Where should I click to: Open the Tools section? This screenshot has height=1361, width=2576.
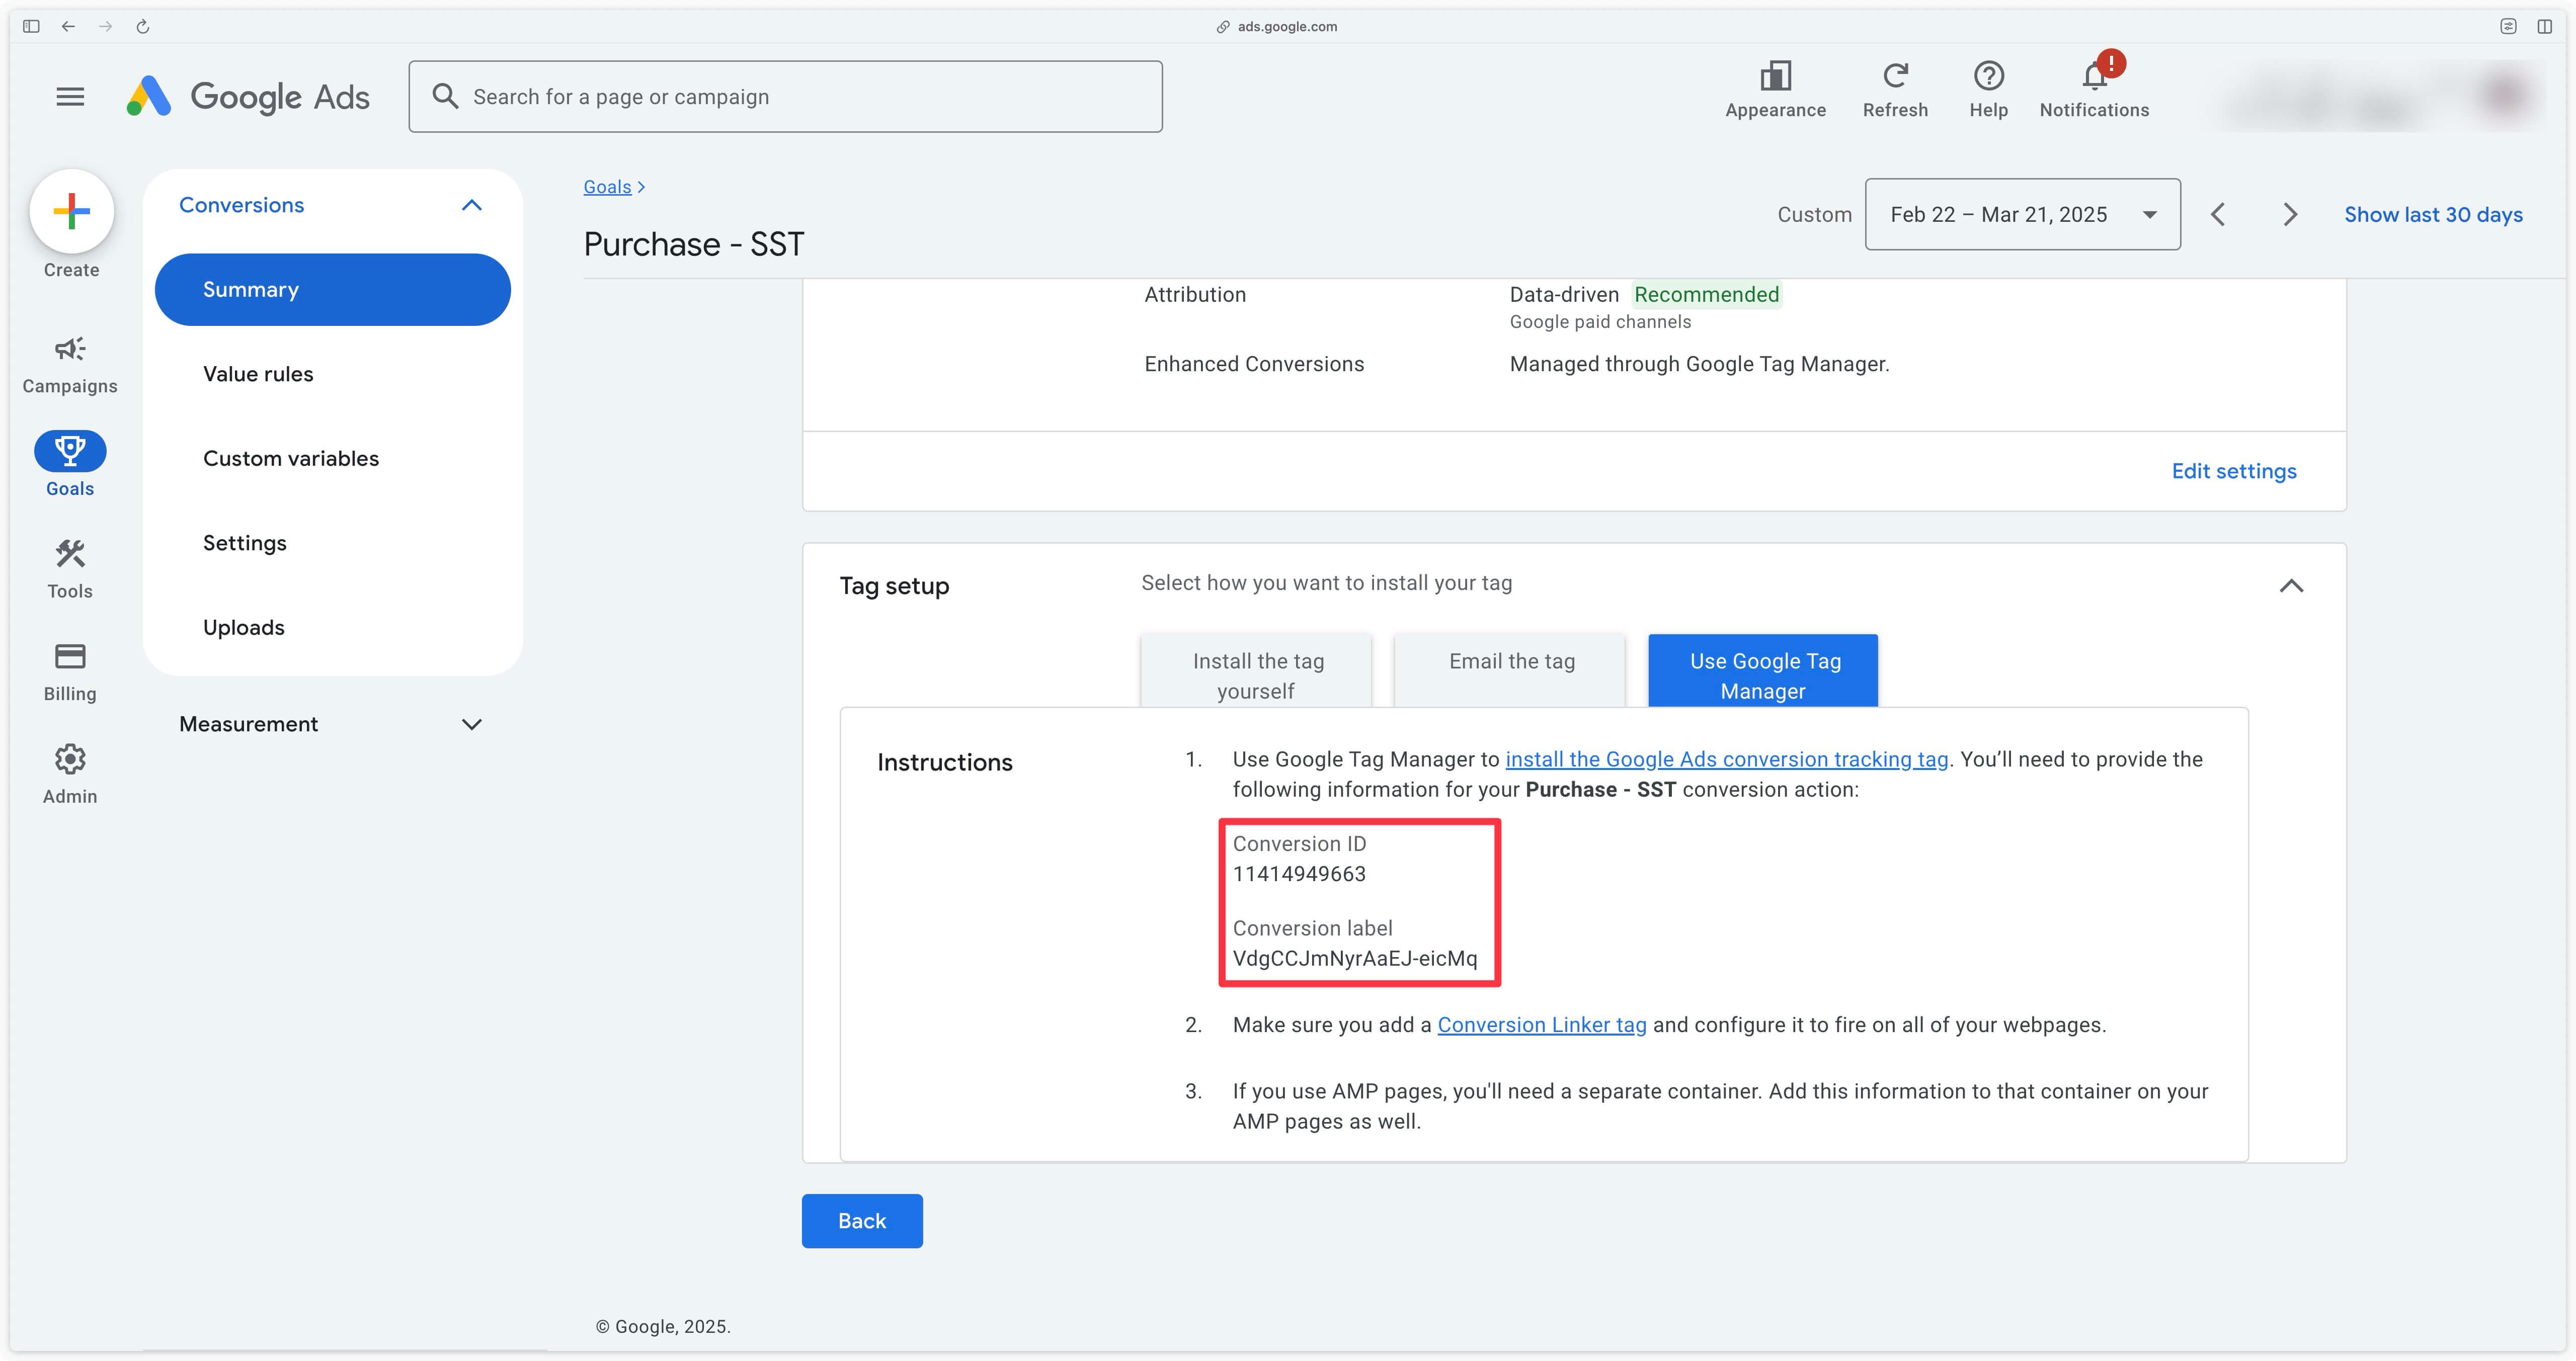tap(70, 570)
